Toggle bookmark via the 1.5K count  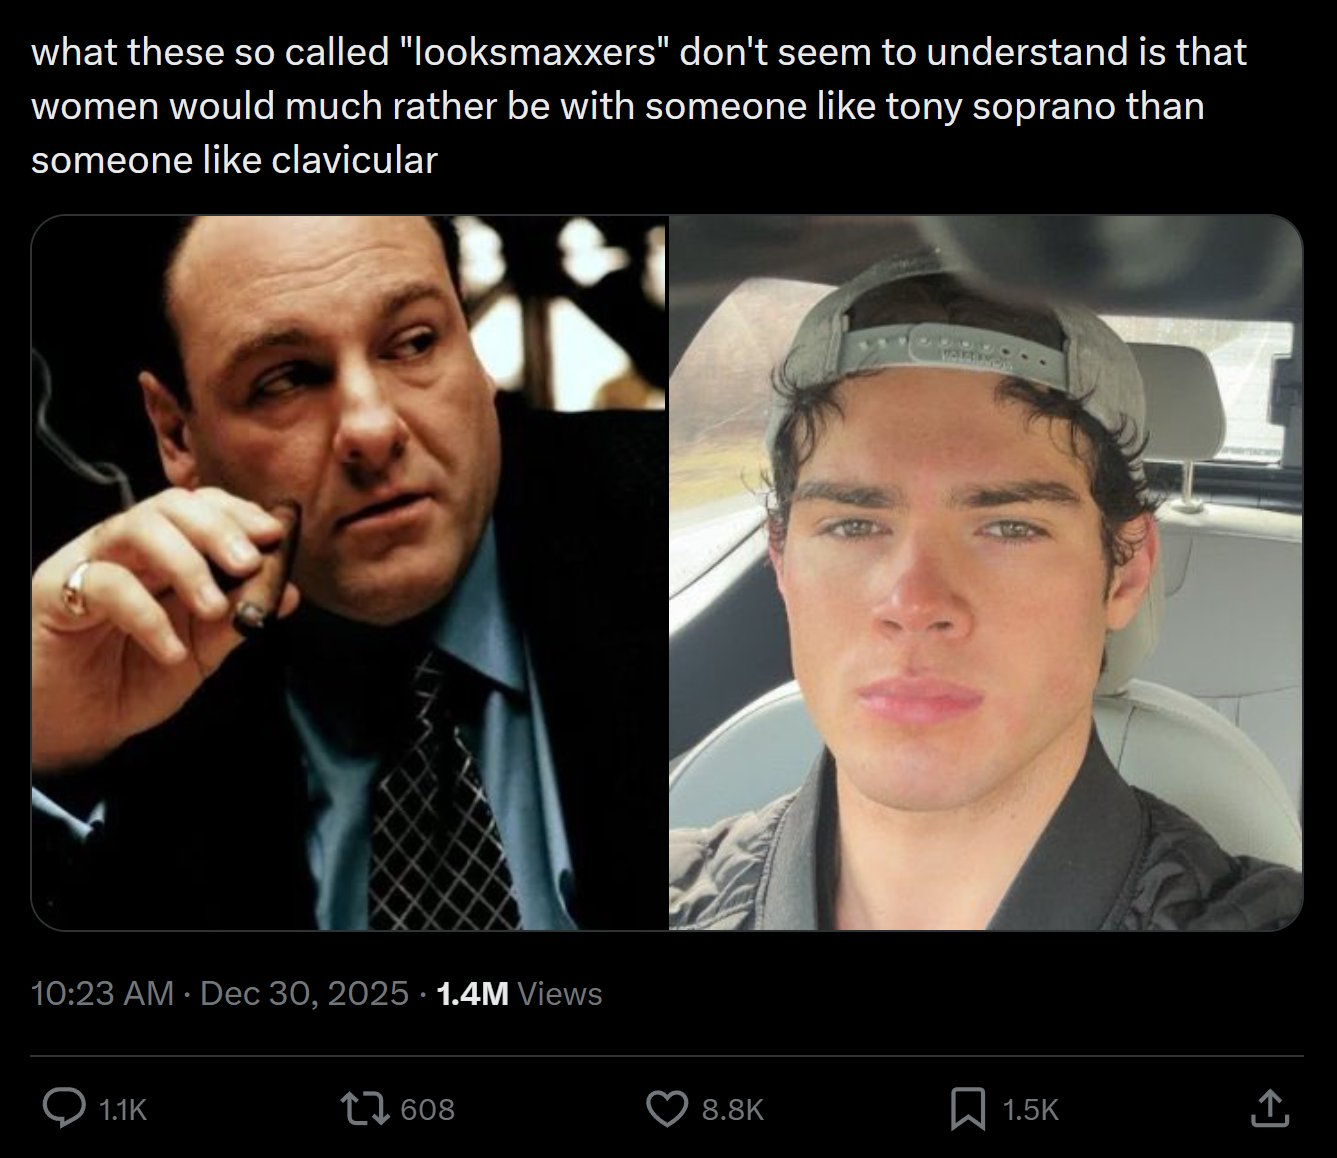1029,1109
